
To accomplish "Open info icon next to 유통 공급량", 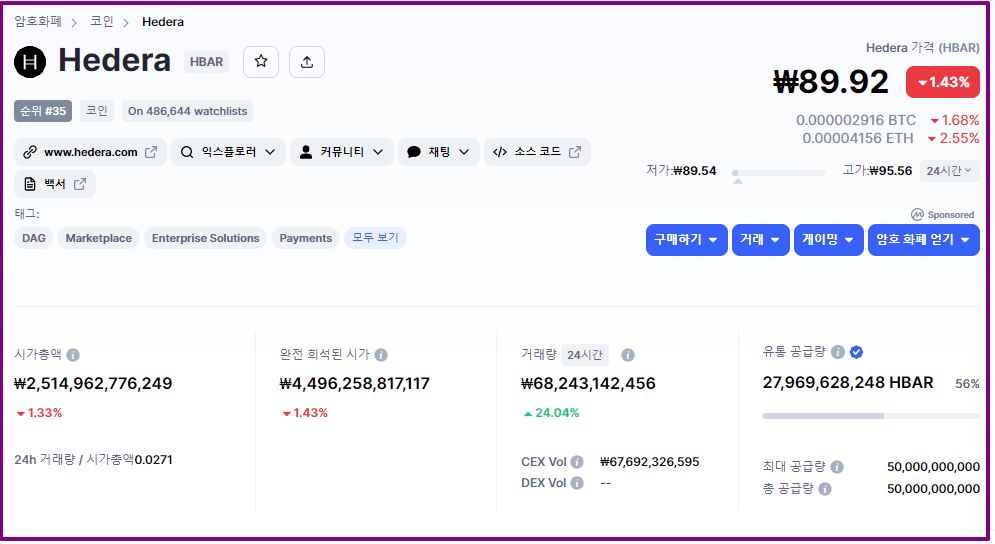I will 838,352.
